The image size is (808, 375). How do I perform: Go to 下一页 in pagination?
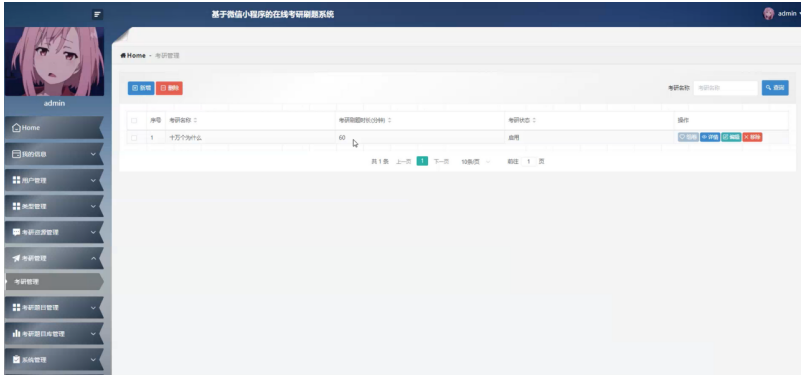pyautogui.click(x=441, y=162)
